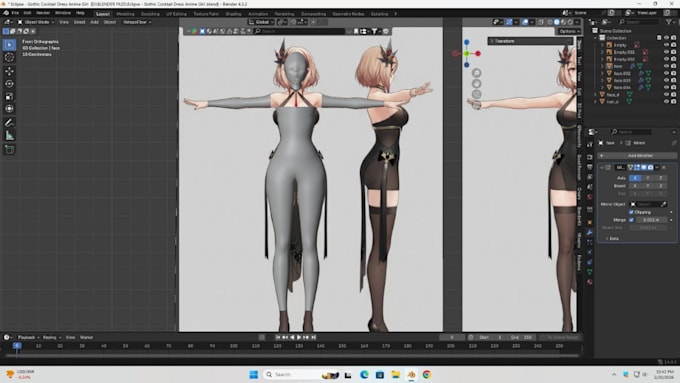Switch to the UV Editing workspace tab

point(177,14)
